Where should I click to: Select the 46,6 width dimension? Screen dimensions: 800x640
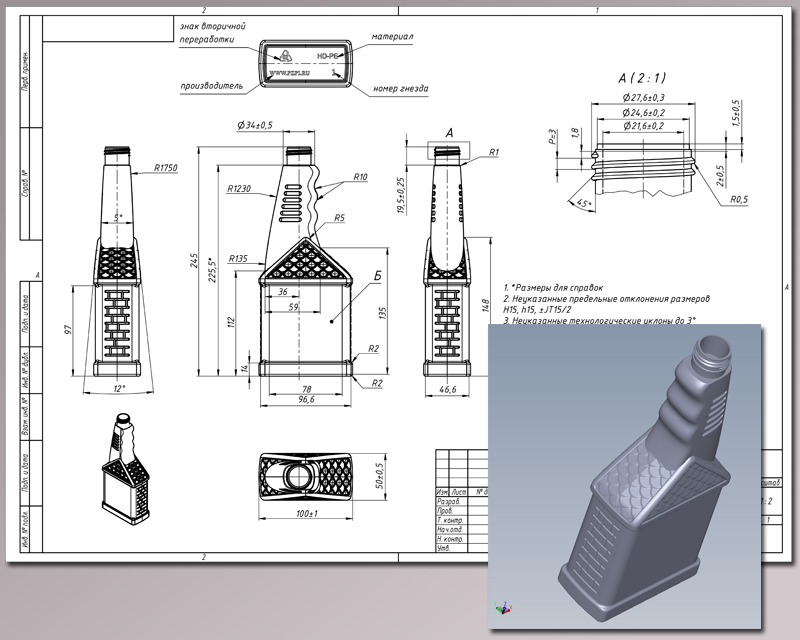tap(447, 389)
